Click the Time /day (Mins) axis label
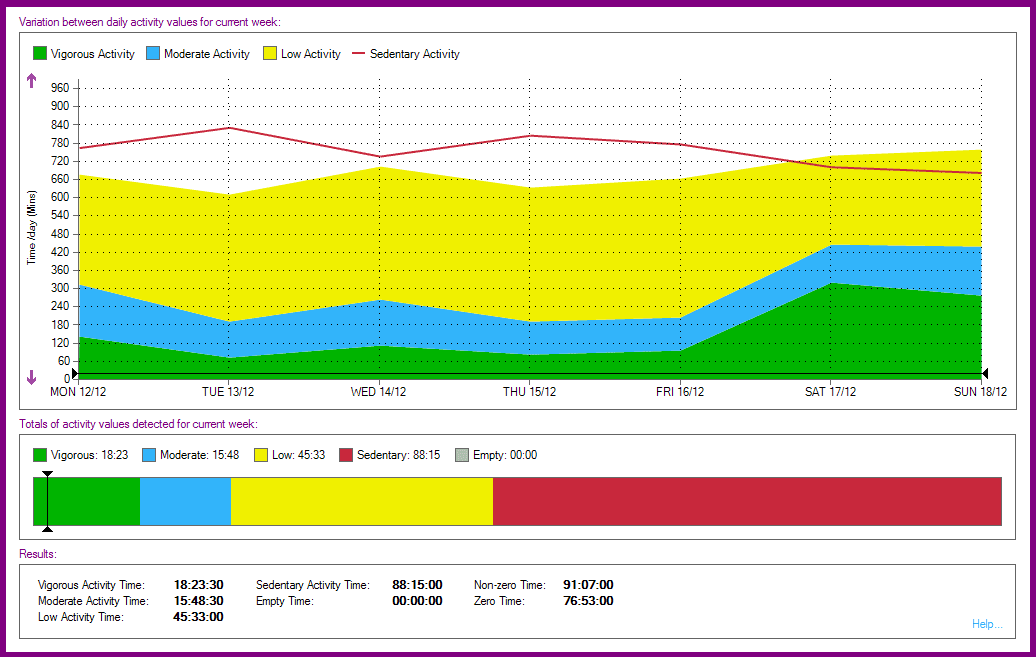Screen dimensions: 1036x657 (x=31, y=224)
